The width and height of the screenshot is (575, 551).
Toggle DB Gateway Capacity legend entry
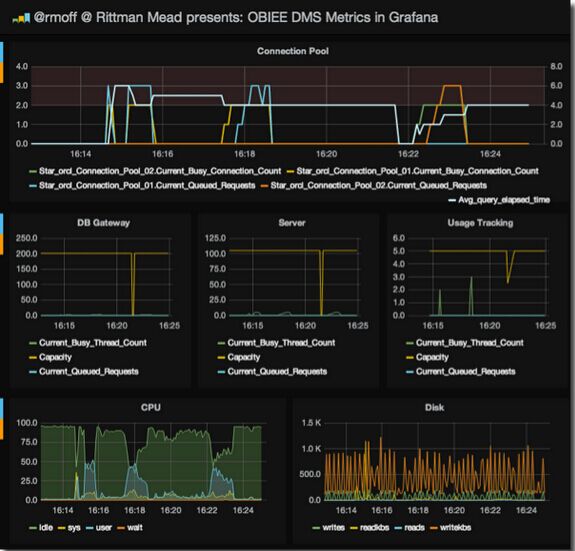[x=51, y=357]
